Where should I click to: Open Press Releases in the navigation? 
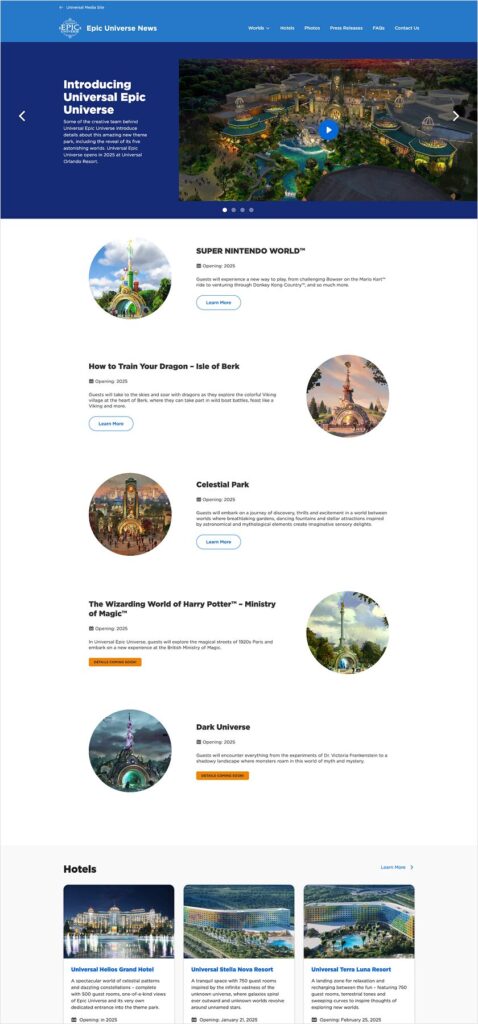(346, 28)
